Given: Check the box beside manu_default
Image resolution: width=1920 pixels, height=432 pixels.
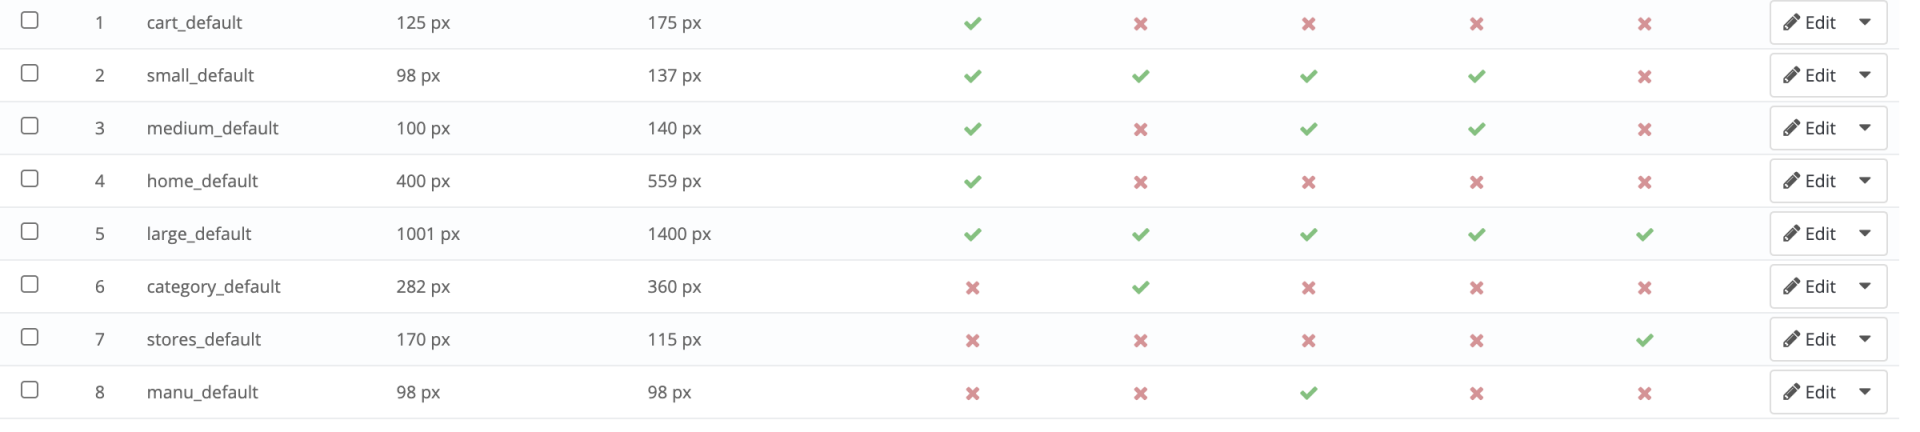Looking at the screenshot, I should [30, 389].
